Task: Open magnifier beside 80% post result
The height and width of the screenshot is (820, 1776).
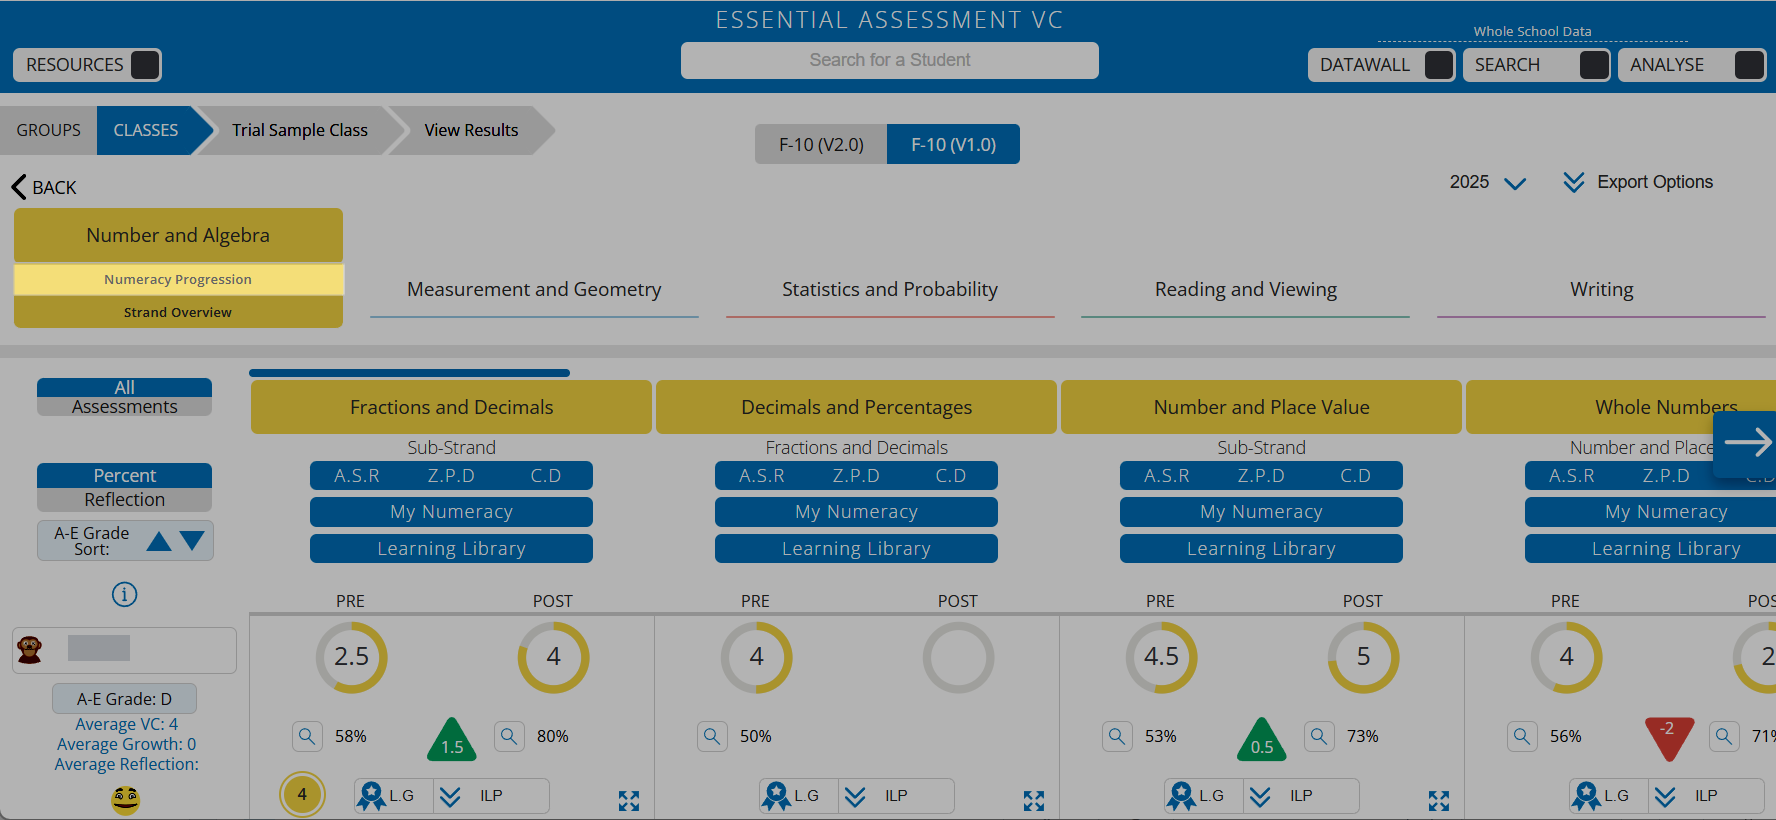Action: tap(509, 737)
